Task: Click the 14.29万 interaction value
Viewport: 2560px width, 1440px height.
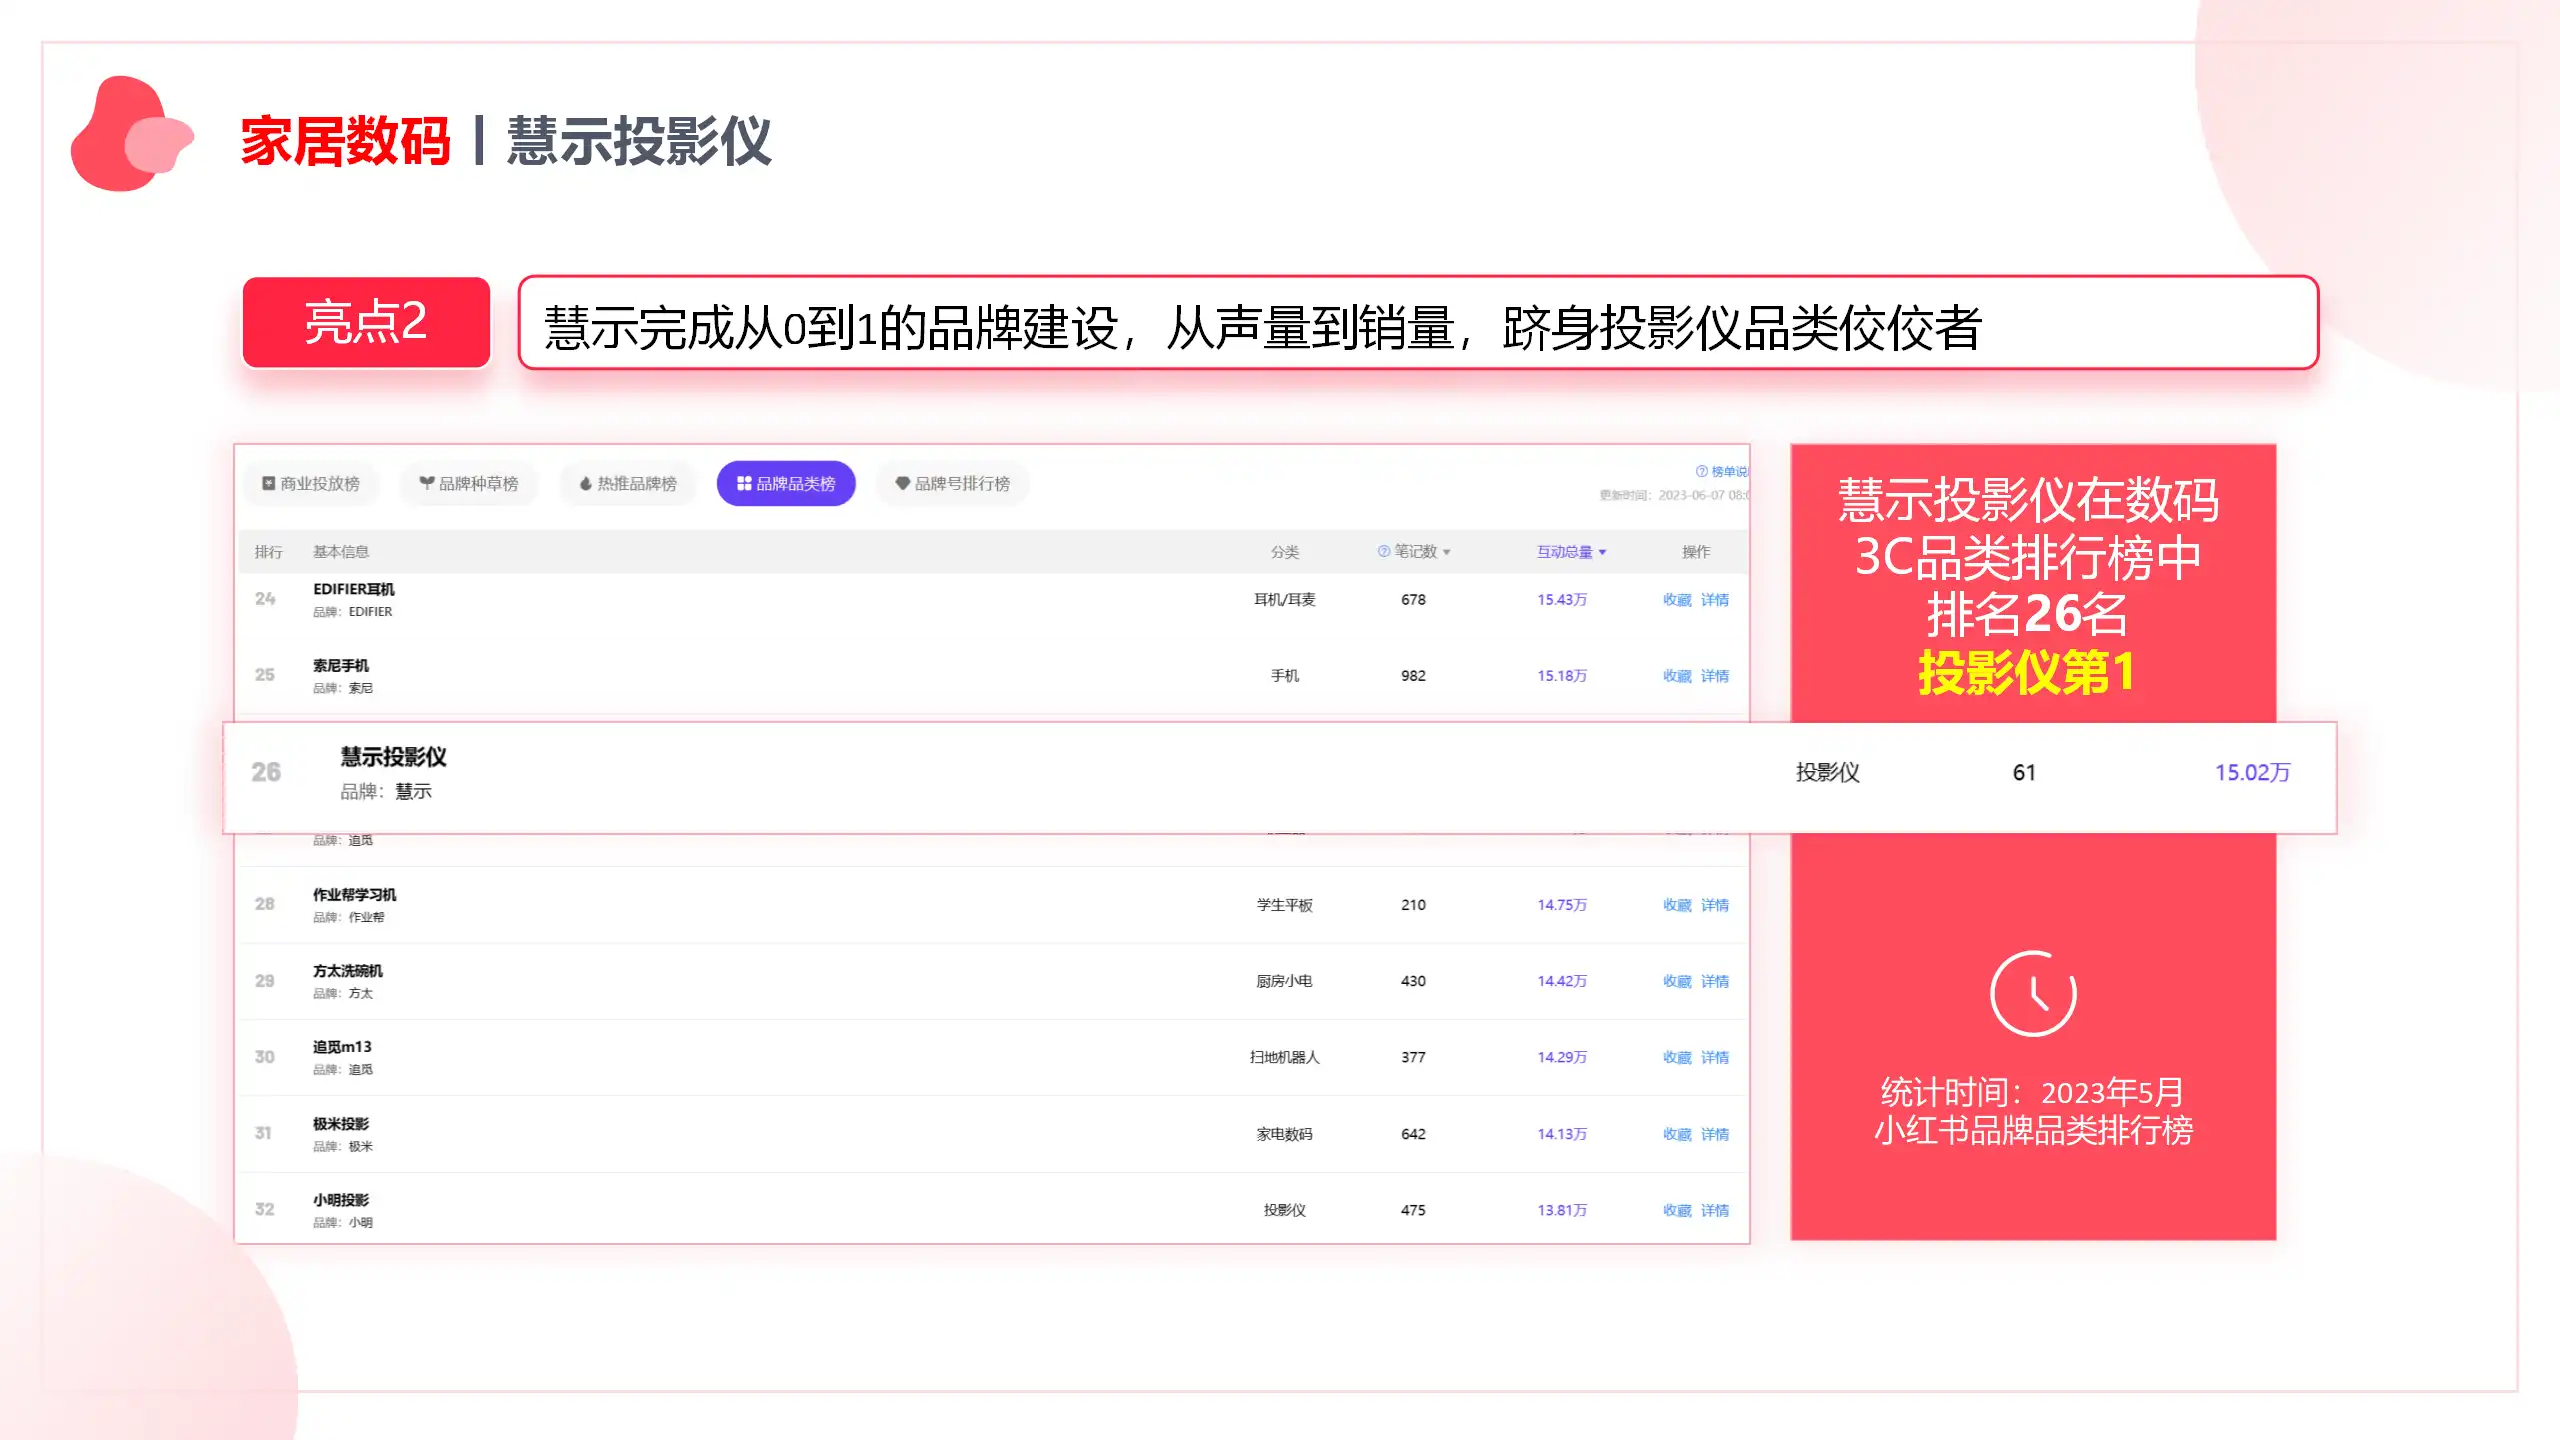Action: 1562,1057
